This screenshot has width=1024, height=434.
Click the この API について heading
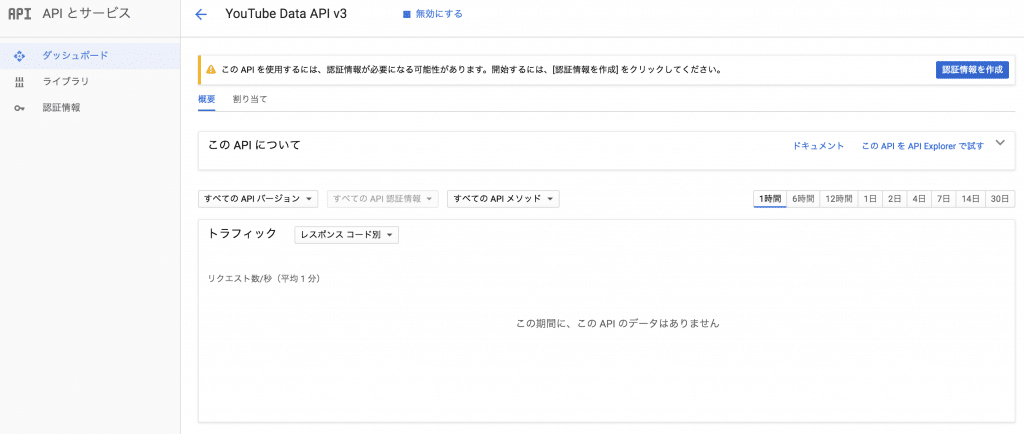pos(254,145)
